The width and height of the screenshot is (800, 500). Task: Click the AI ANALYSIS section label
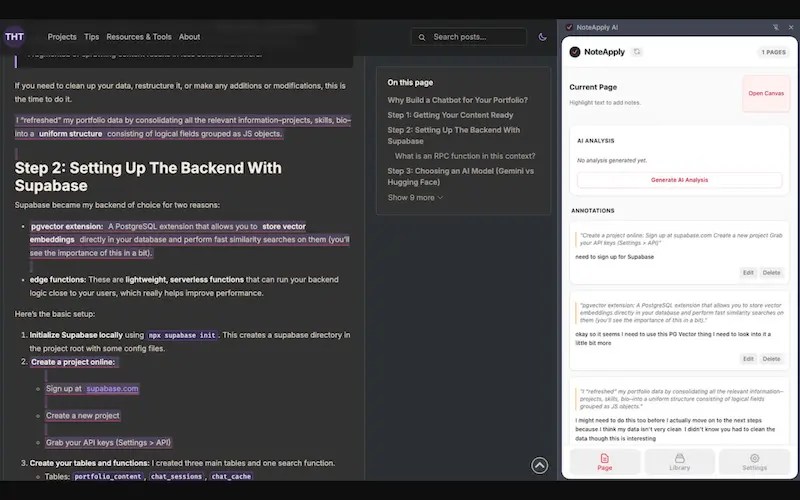595,141
